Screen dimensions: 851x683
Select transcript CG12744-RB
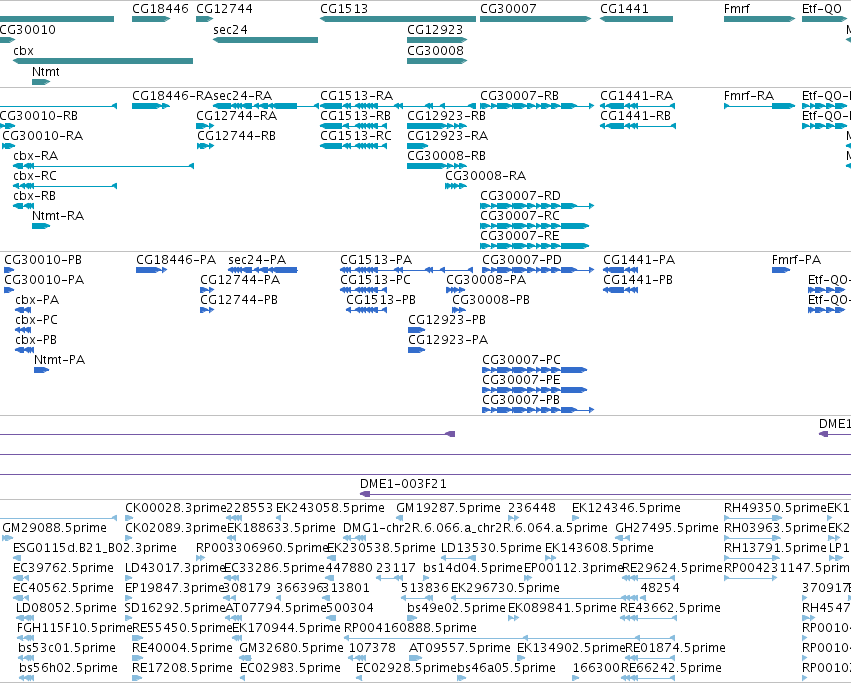point(237,136)
